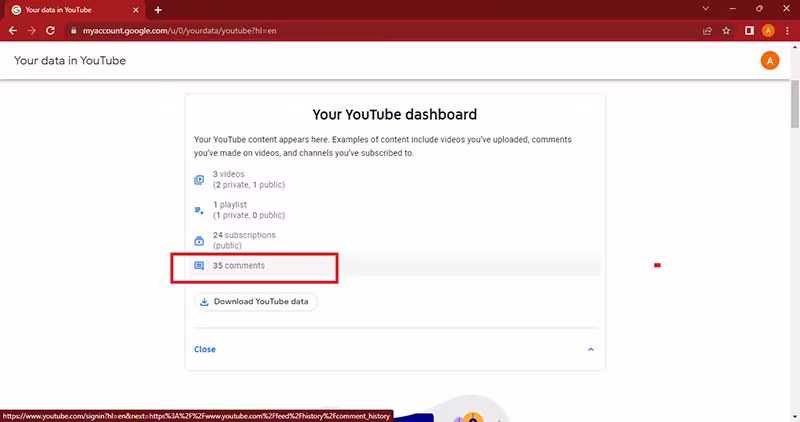Go forward using browser forward arrow
Screen dimensions: 800x422
pyautogui.click(x=32, y=31)
